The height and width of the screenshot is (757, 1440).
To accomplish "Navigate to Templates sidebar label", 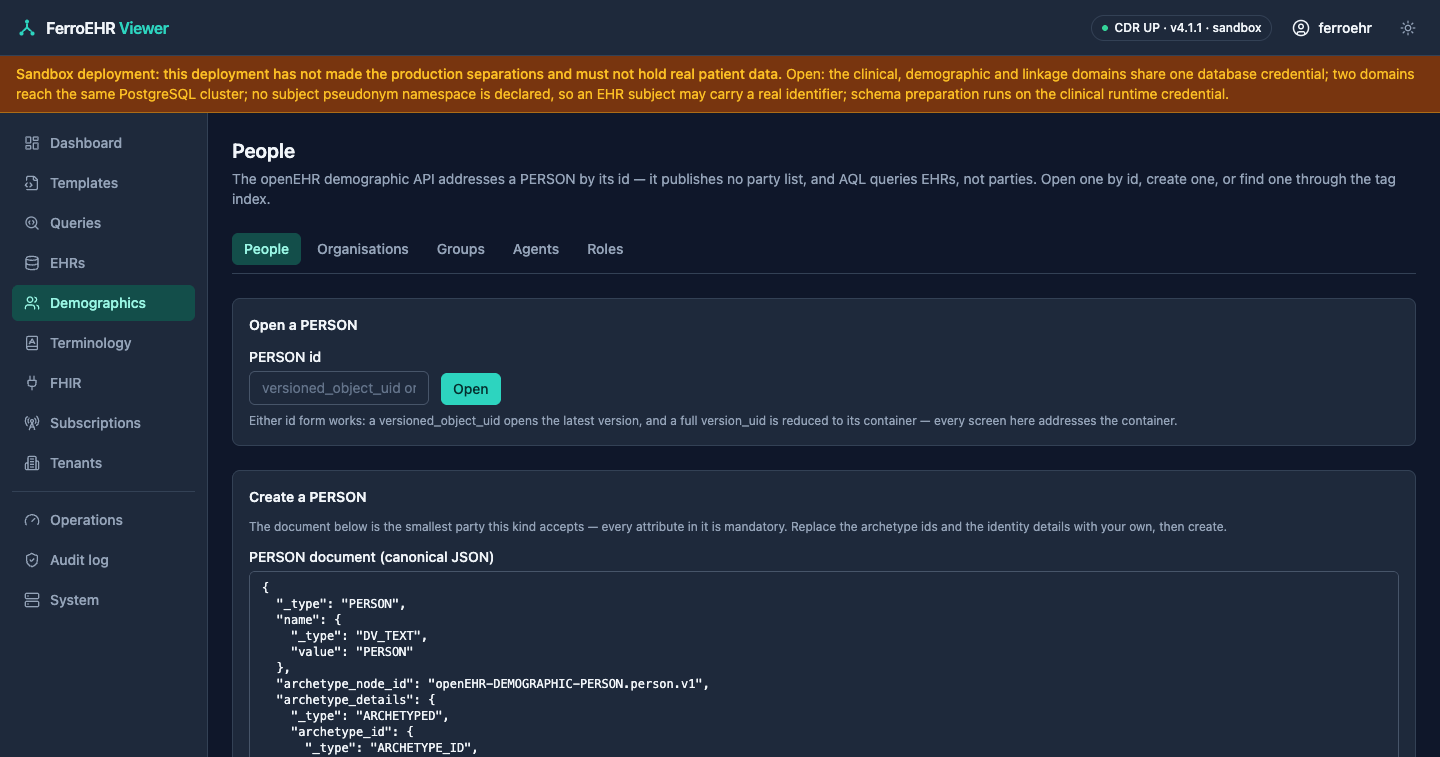I will (x=84, y=183).
